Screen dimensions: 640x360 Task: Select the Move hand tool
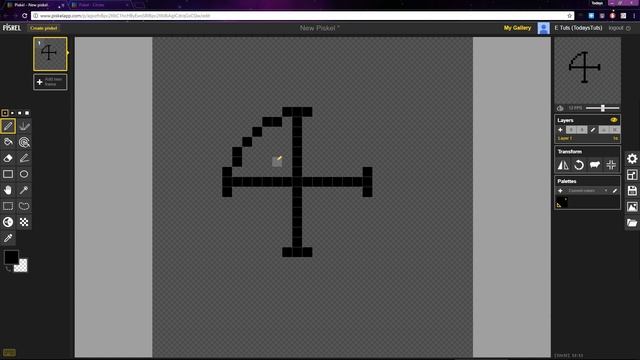8,190
